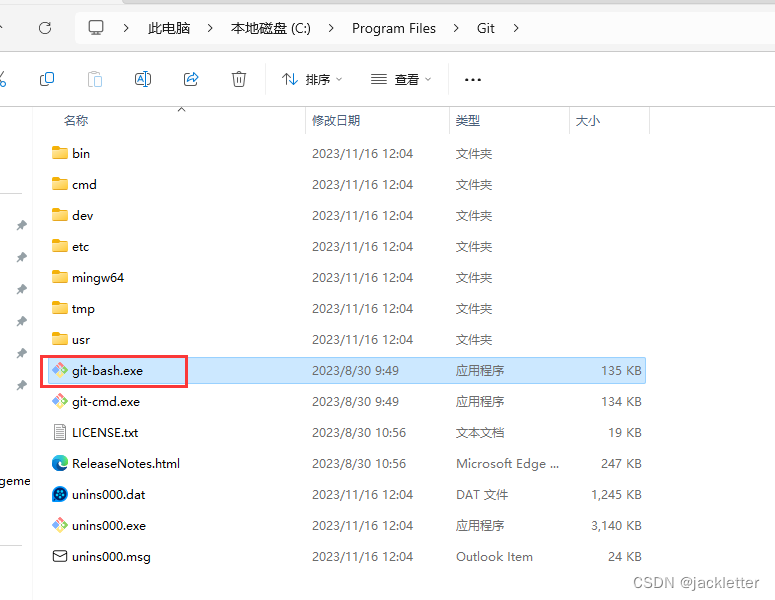Select the bin folder icon

coord(60,153)
